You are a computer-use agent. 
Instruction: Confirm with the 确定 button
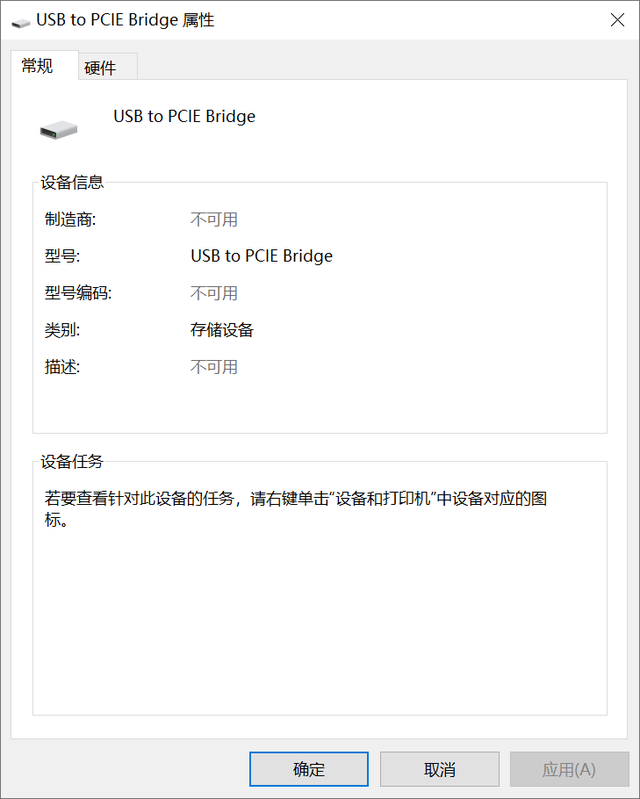coord(309,769)
